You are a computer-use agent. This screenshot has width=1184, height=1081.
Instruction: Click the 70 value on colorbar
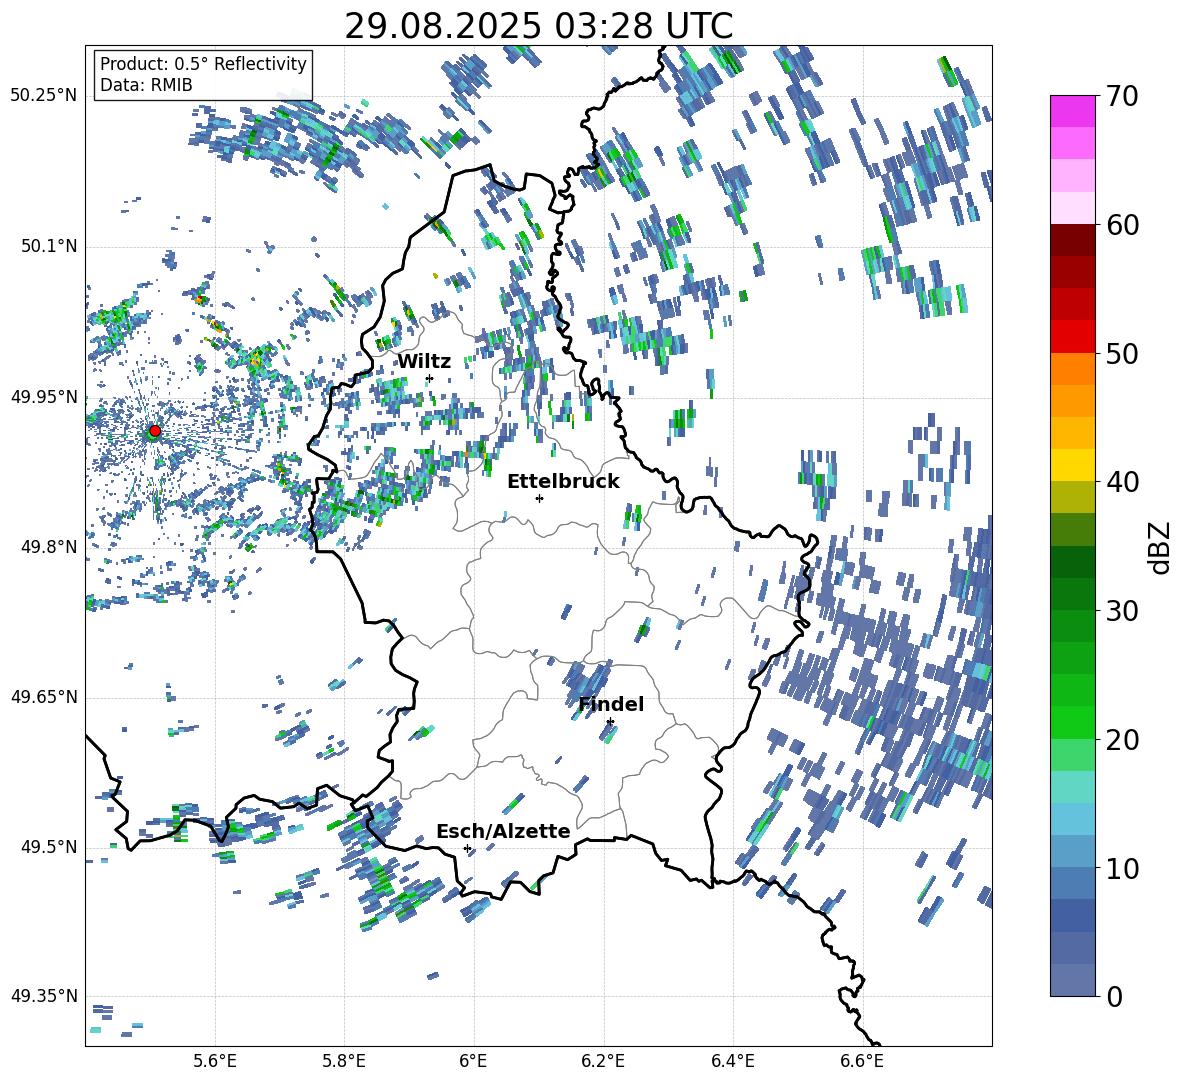click(1122, 96)
